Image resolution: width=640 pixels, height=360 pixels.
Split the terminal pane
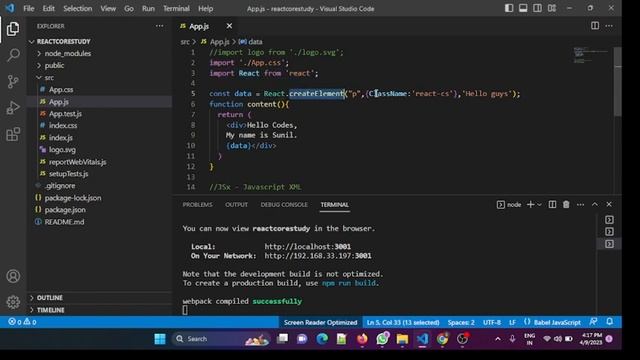point(552,204)
